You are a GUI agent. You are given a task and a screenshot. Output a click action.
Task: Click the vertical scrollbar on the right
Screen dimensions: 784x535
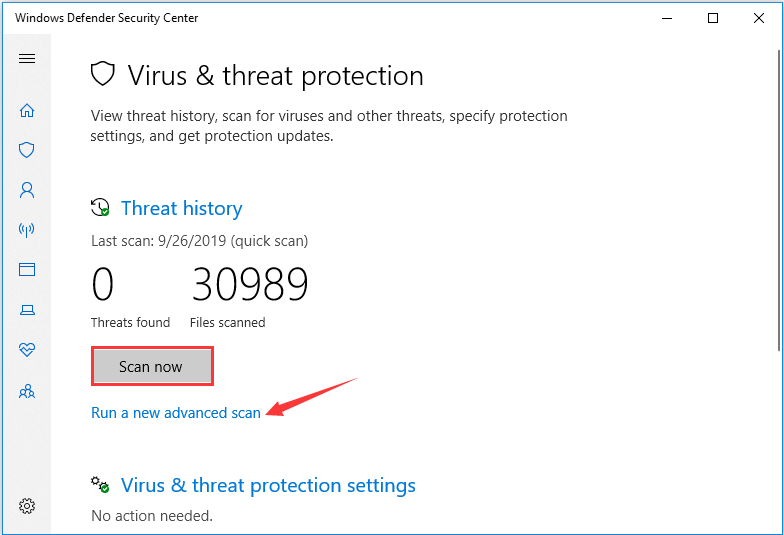(780, 200)
